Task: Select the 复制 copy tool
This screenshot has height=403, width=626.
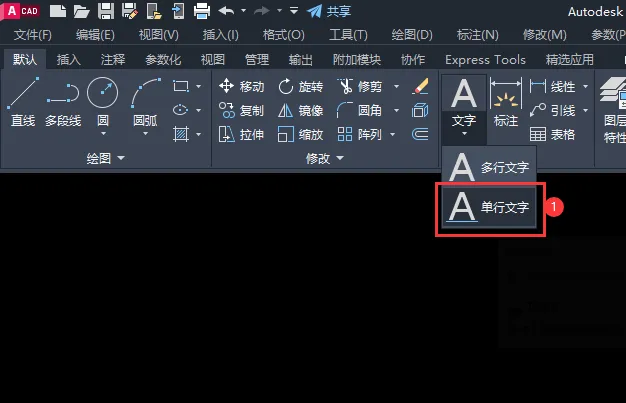Action: pos(242,110)
